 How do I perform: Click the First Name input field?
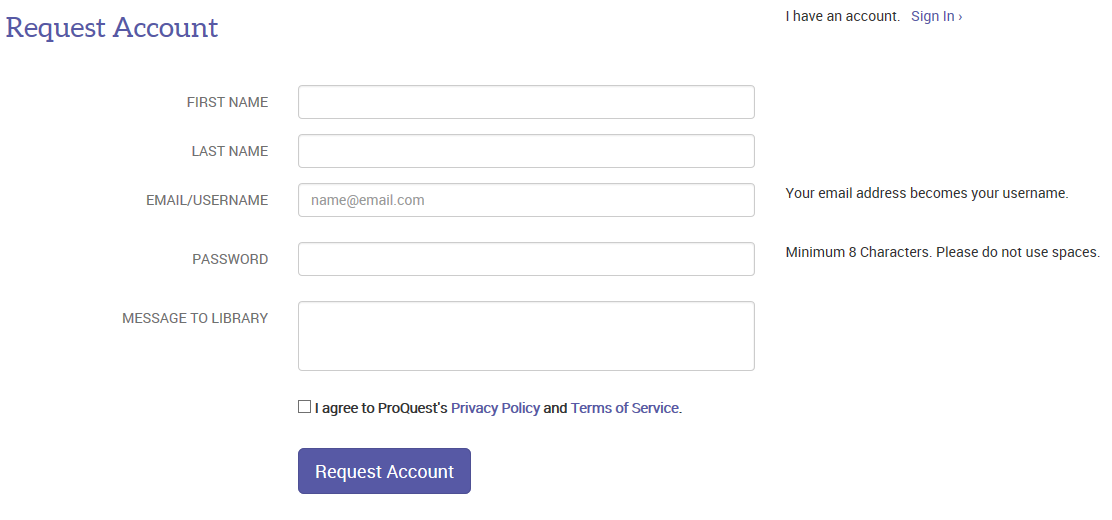[x=526, y=102]
